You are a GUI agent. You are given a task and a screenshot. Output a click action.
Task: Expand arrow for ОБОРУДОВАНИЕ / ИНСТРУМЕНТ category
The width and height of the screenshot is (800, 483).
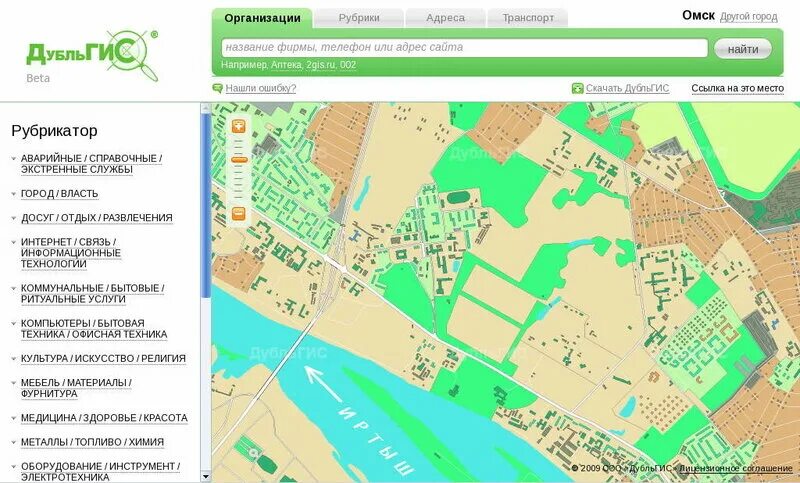pos(14,466)
